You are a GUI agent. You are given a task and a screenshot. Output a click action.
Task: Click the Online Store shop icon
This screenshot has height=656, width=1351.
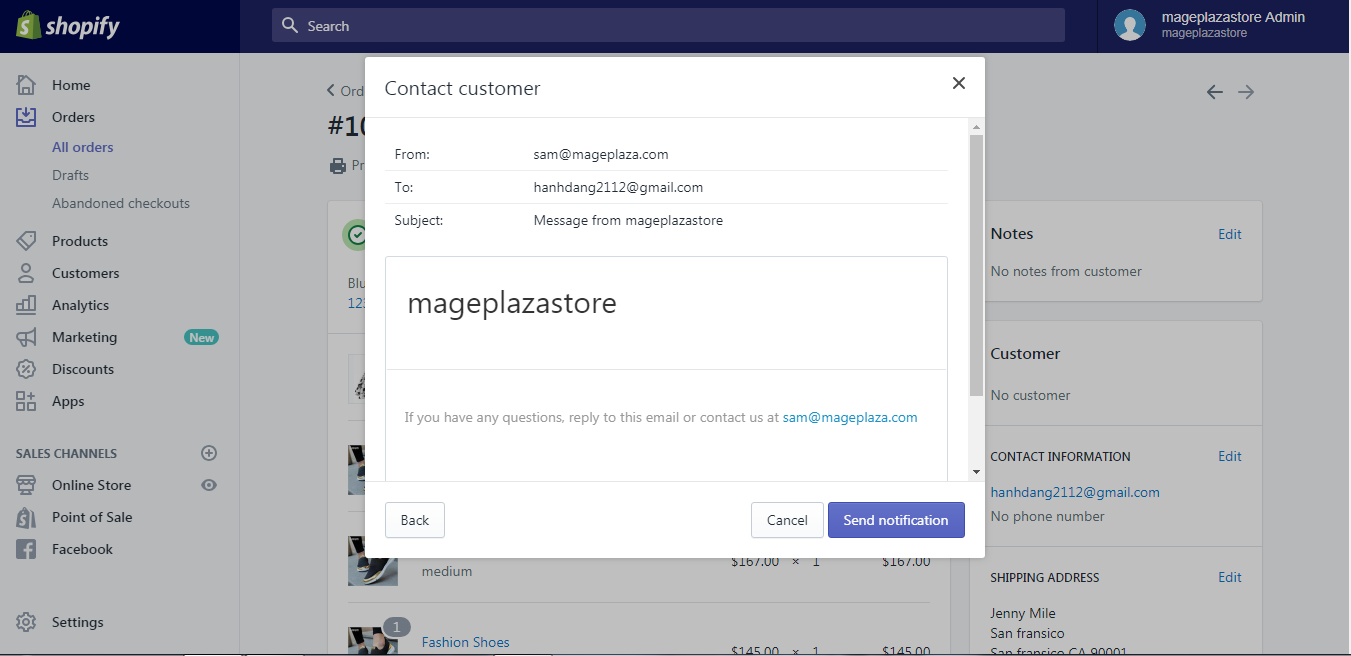tap(26, 485)
